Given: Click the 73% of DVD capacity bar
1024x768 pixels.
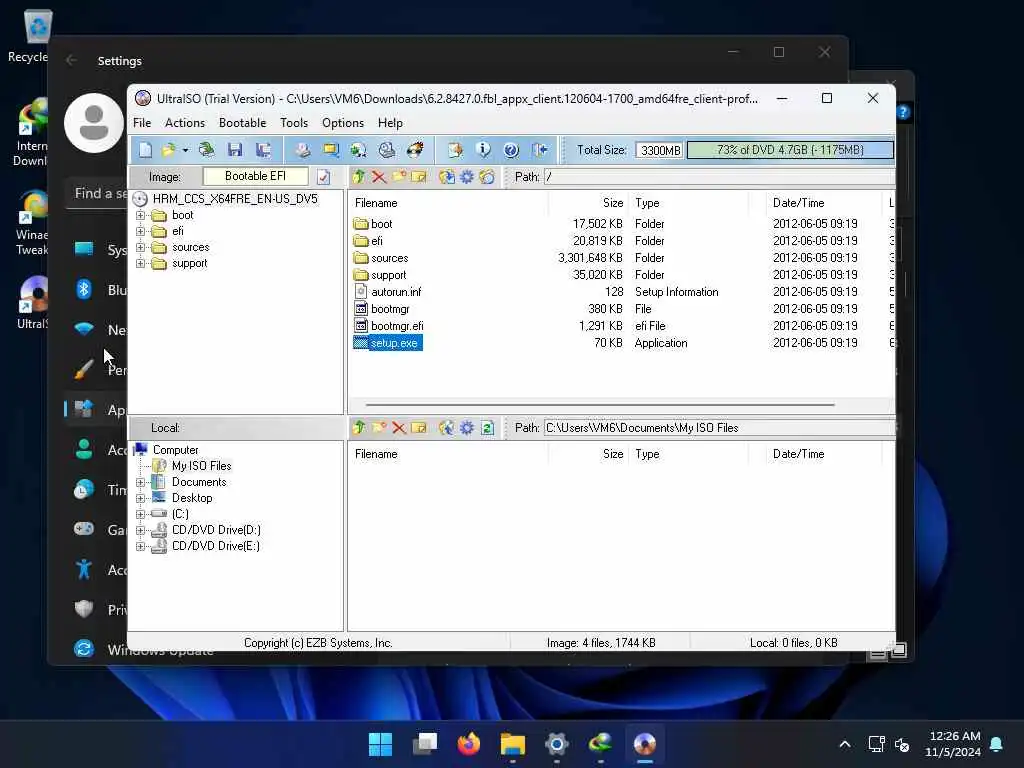Looking at the screenshot, I should pyautogui.click(x=790, y=150).
